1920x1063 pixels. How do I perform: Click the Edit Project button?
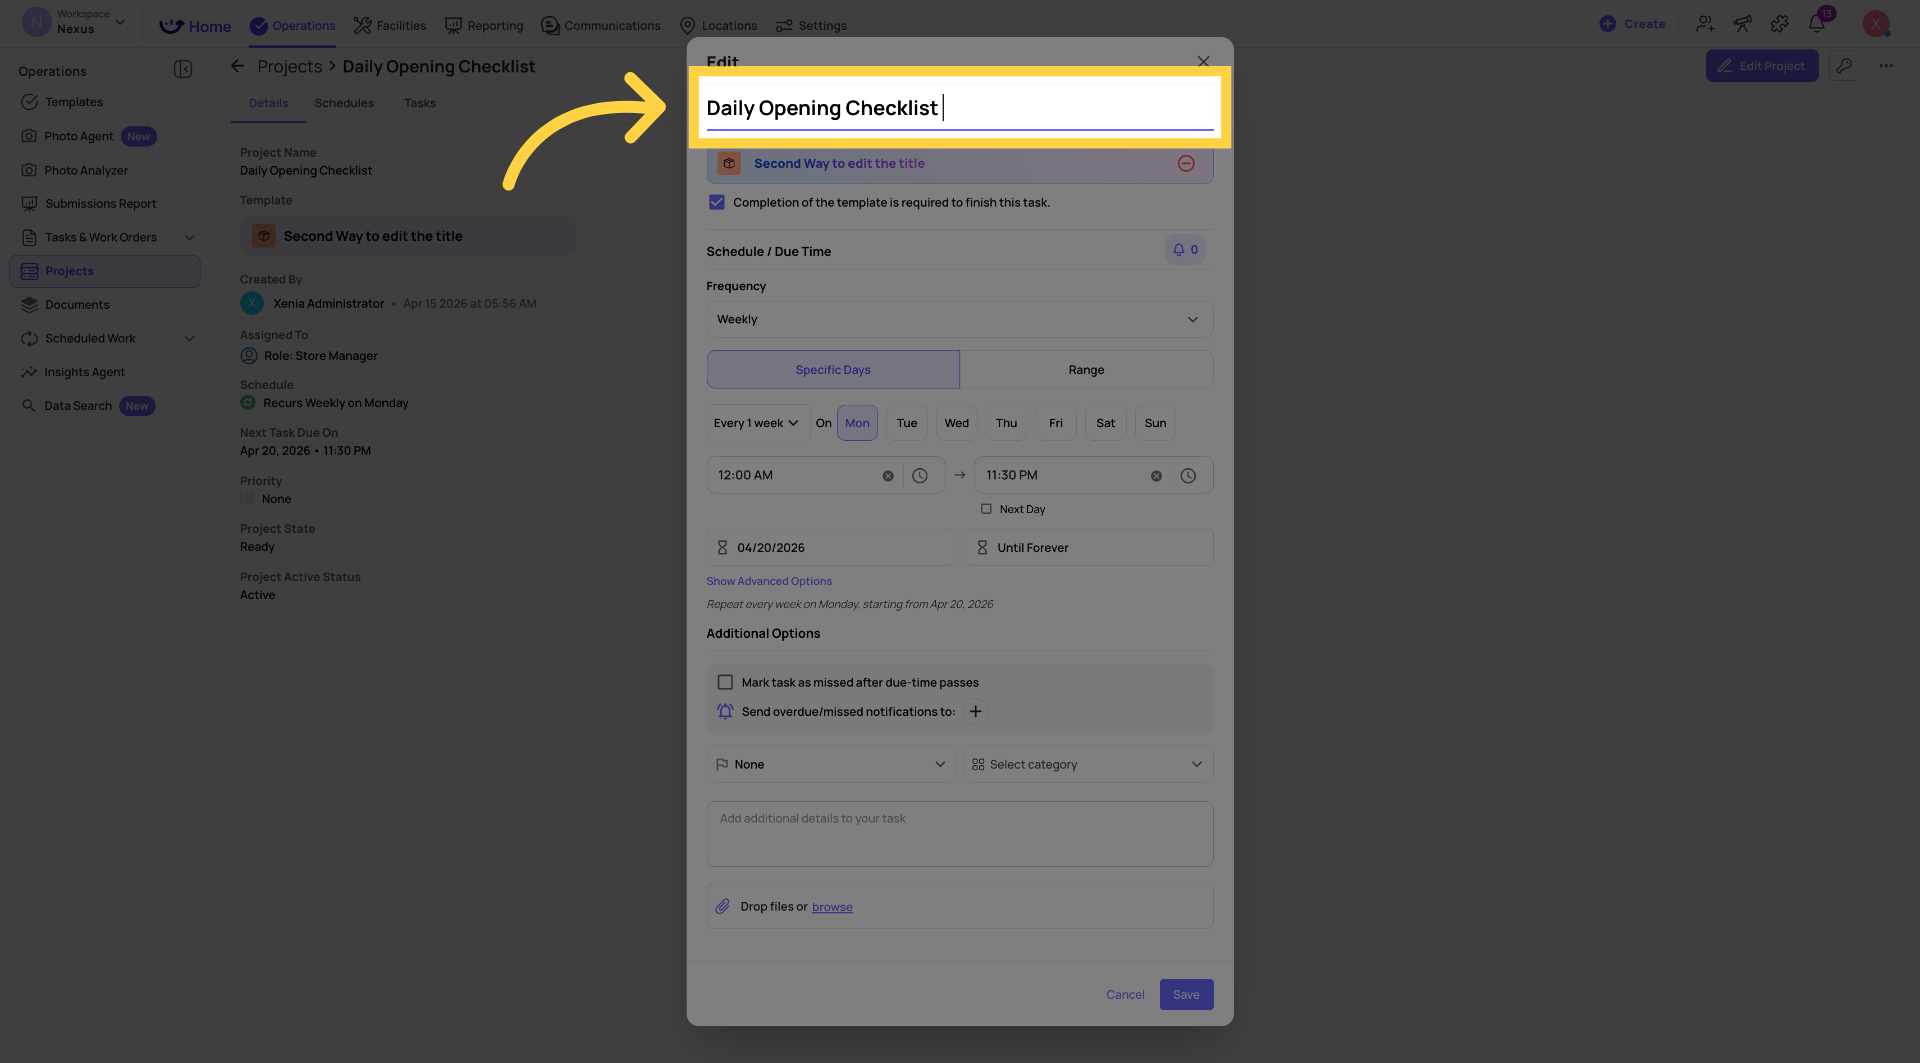pyautogui.click(x=1762, y=66)
